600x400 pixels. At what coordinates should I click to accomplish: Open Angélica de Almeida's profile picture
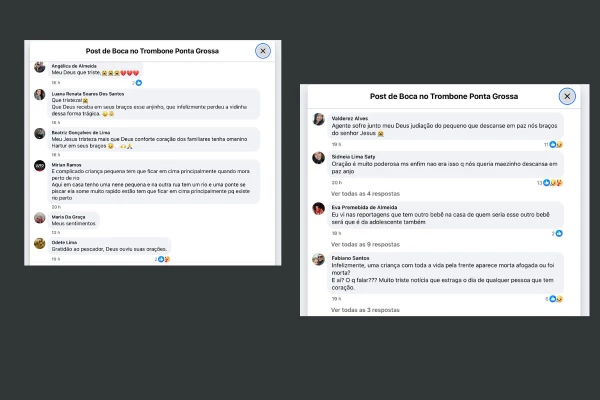click(x=39, y=67)
